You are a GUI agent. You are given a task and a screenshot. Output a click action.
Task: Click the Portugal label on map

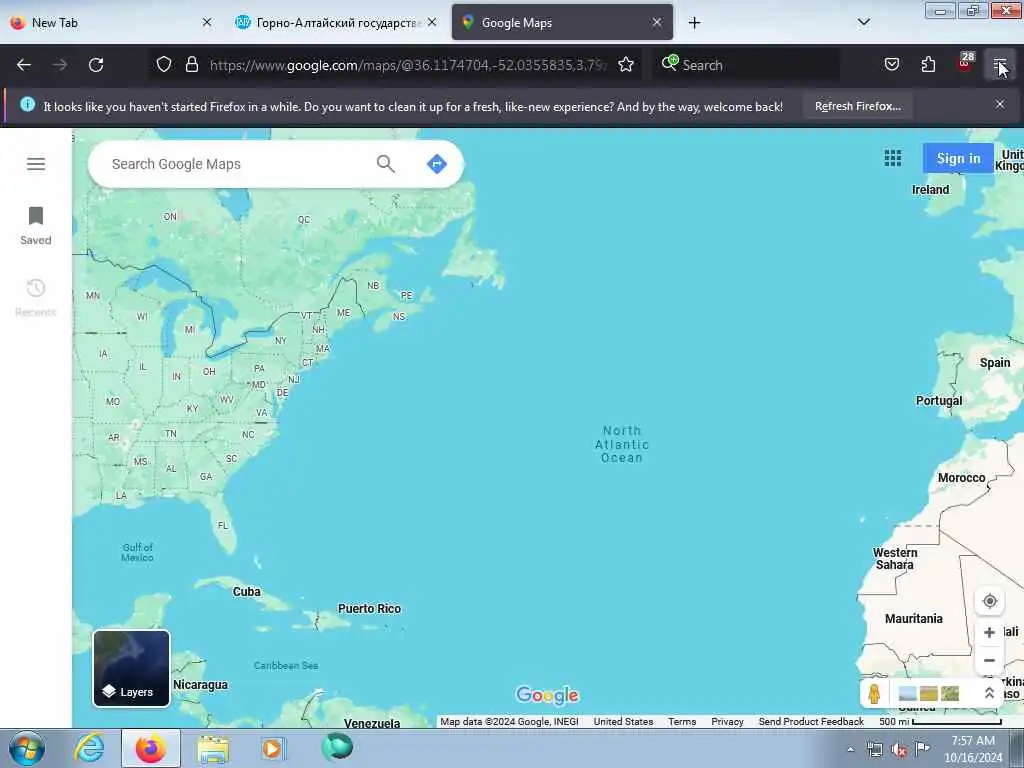[938, 401]
